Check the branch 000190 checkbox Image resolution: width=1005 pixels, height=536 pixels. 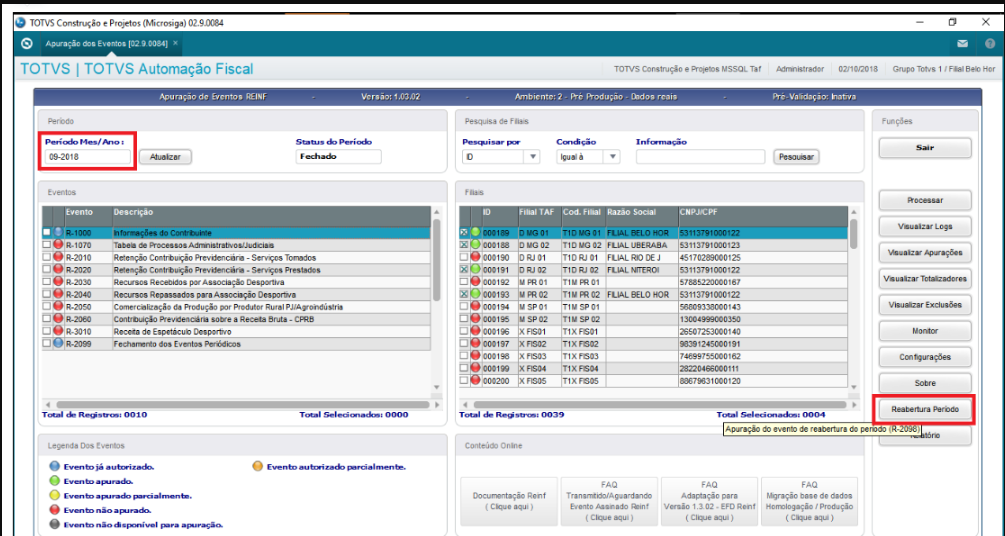(464, 257)
